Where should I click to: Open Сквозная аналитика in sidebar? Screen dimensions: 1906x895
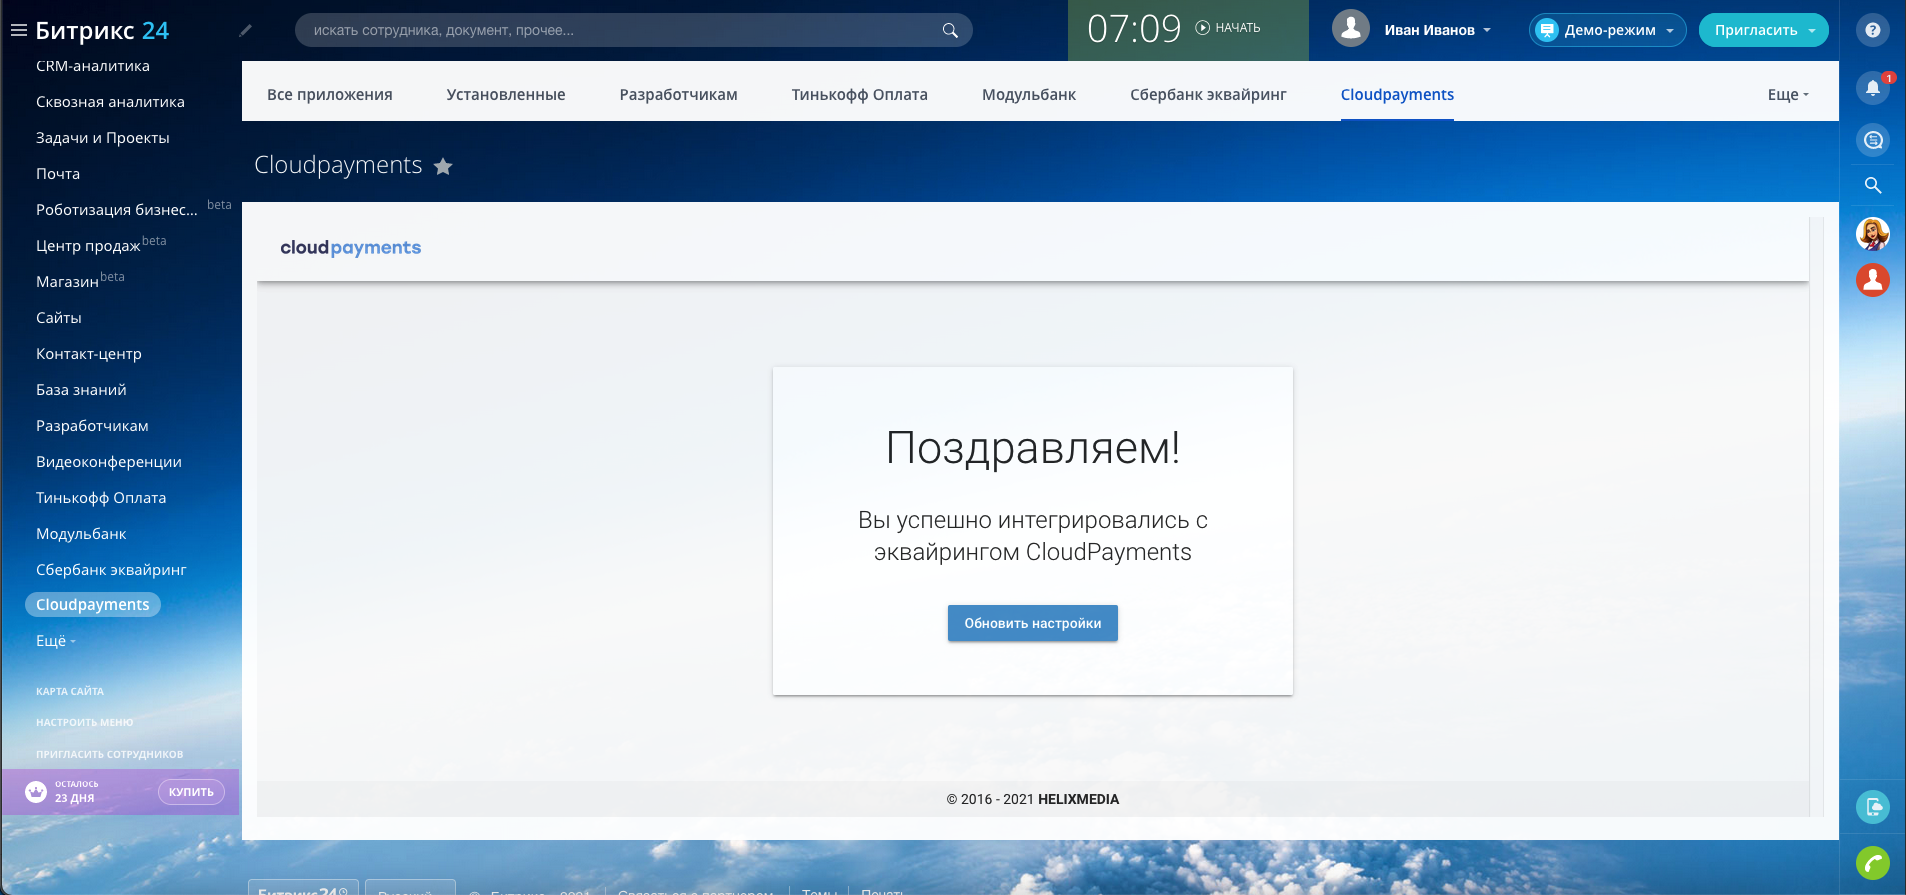pyautogui.click(x=110, y=102)
